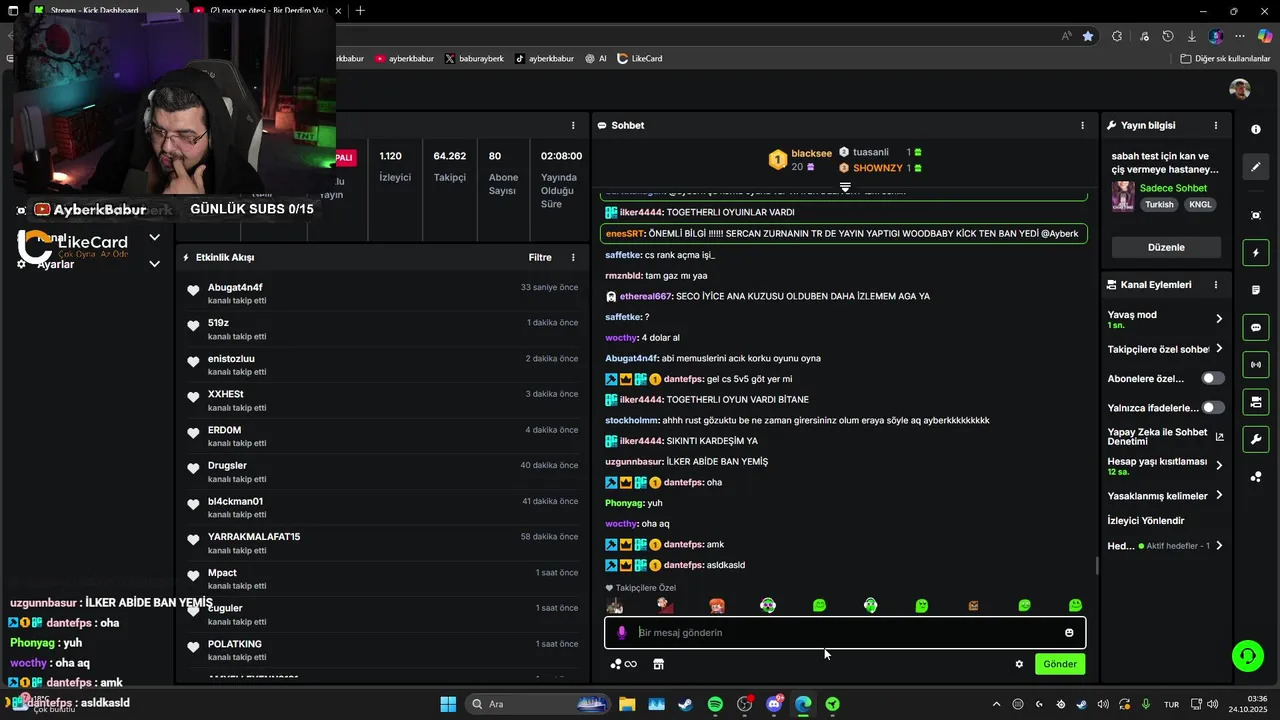Collapse the chat leaderboard arrow
This screenshot has width=1280, height=720.
pos(845,187)
